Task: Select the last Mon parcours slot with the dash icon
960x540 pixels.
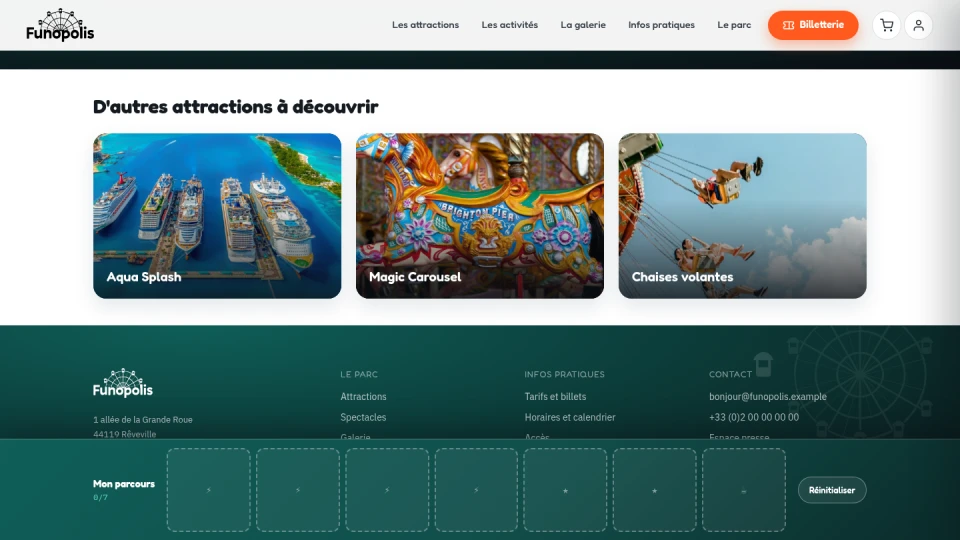Action: [744, 490]
